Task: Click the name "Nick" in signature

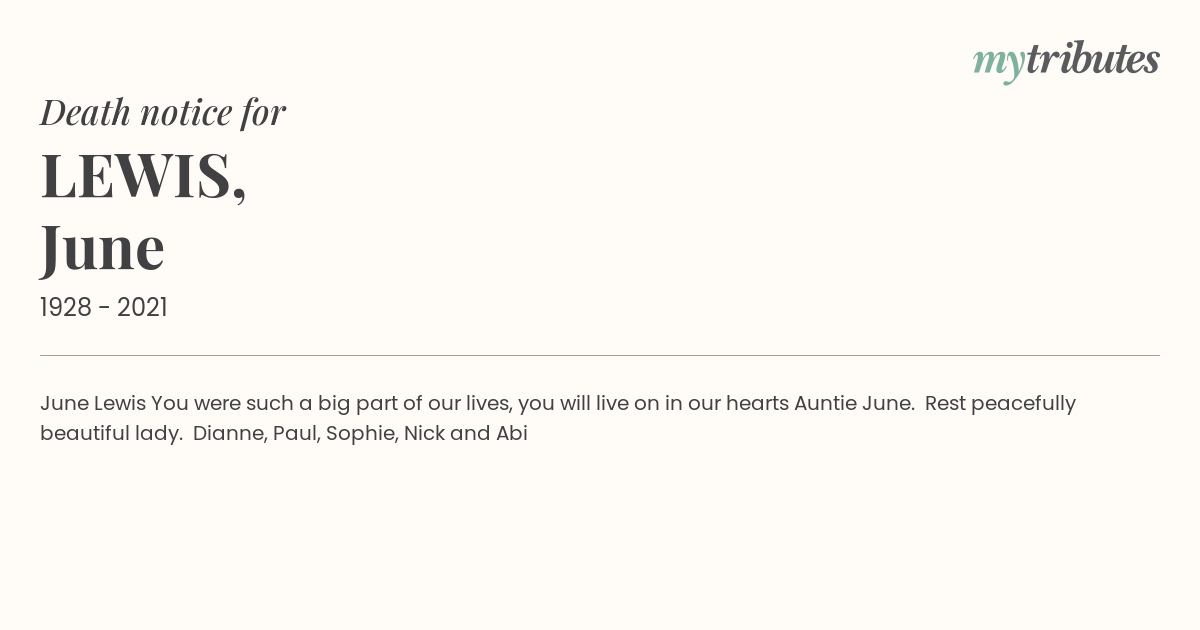Action: 424,434
